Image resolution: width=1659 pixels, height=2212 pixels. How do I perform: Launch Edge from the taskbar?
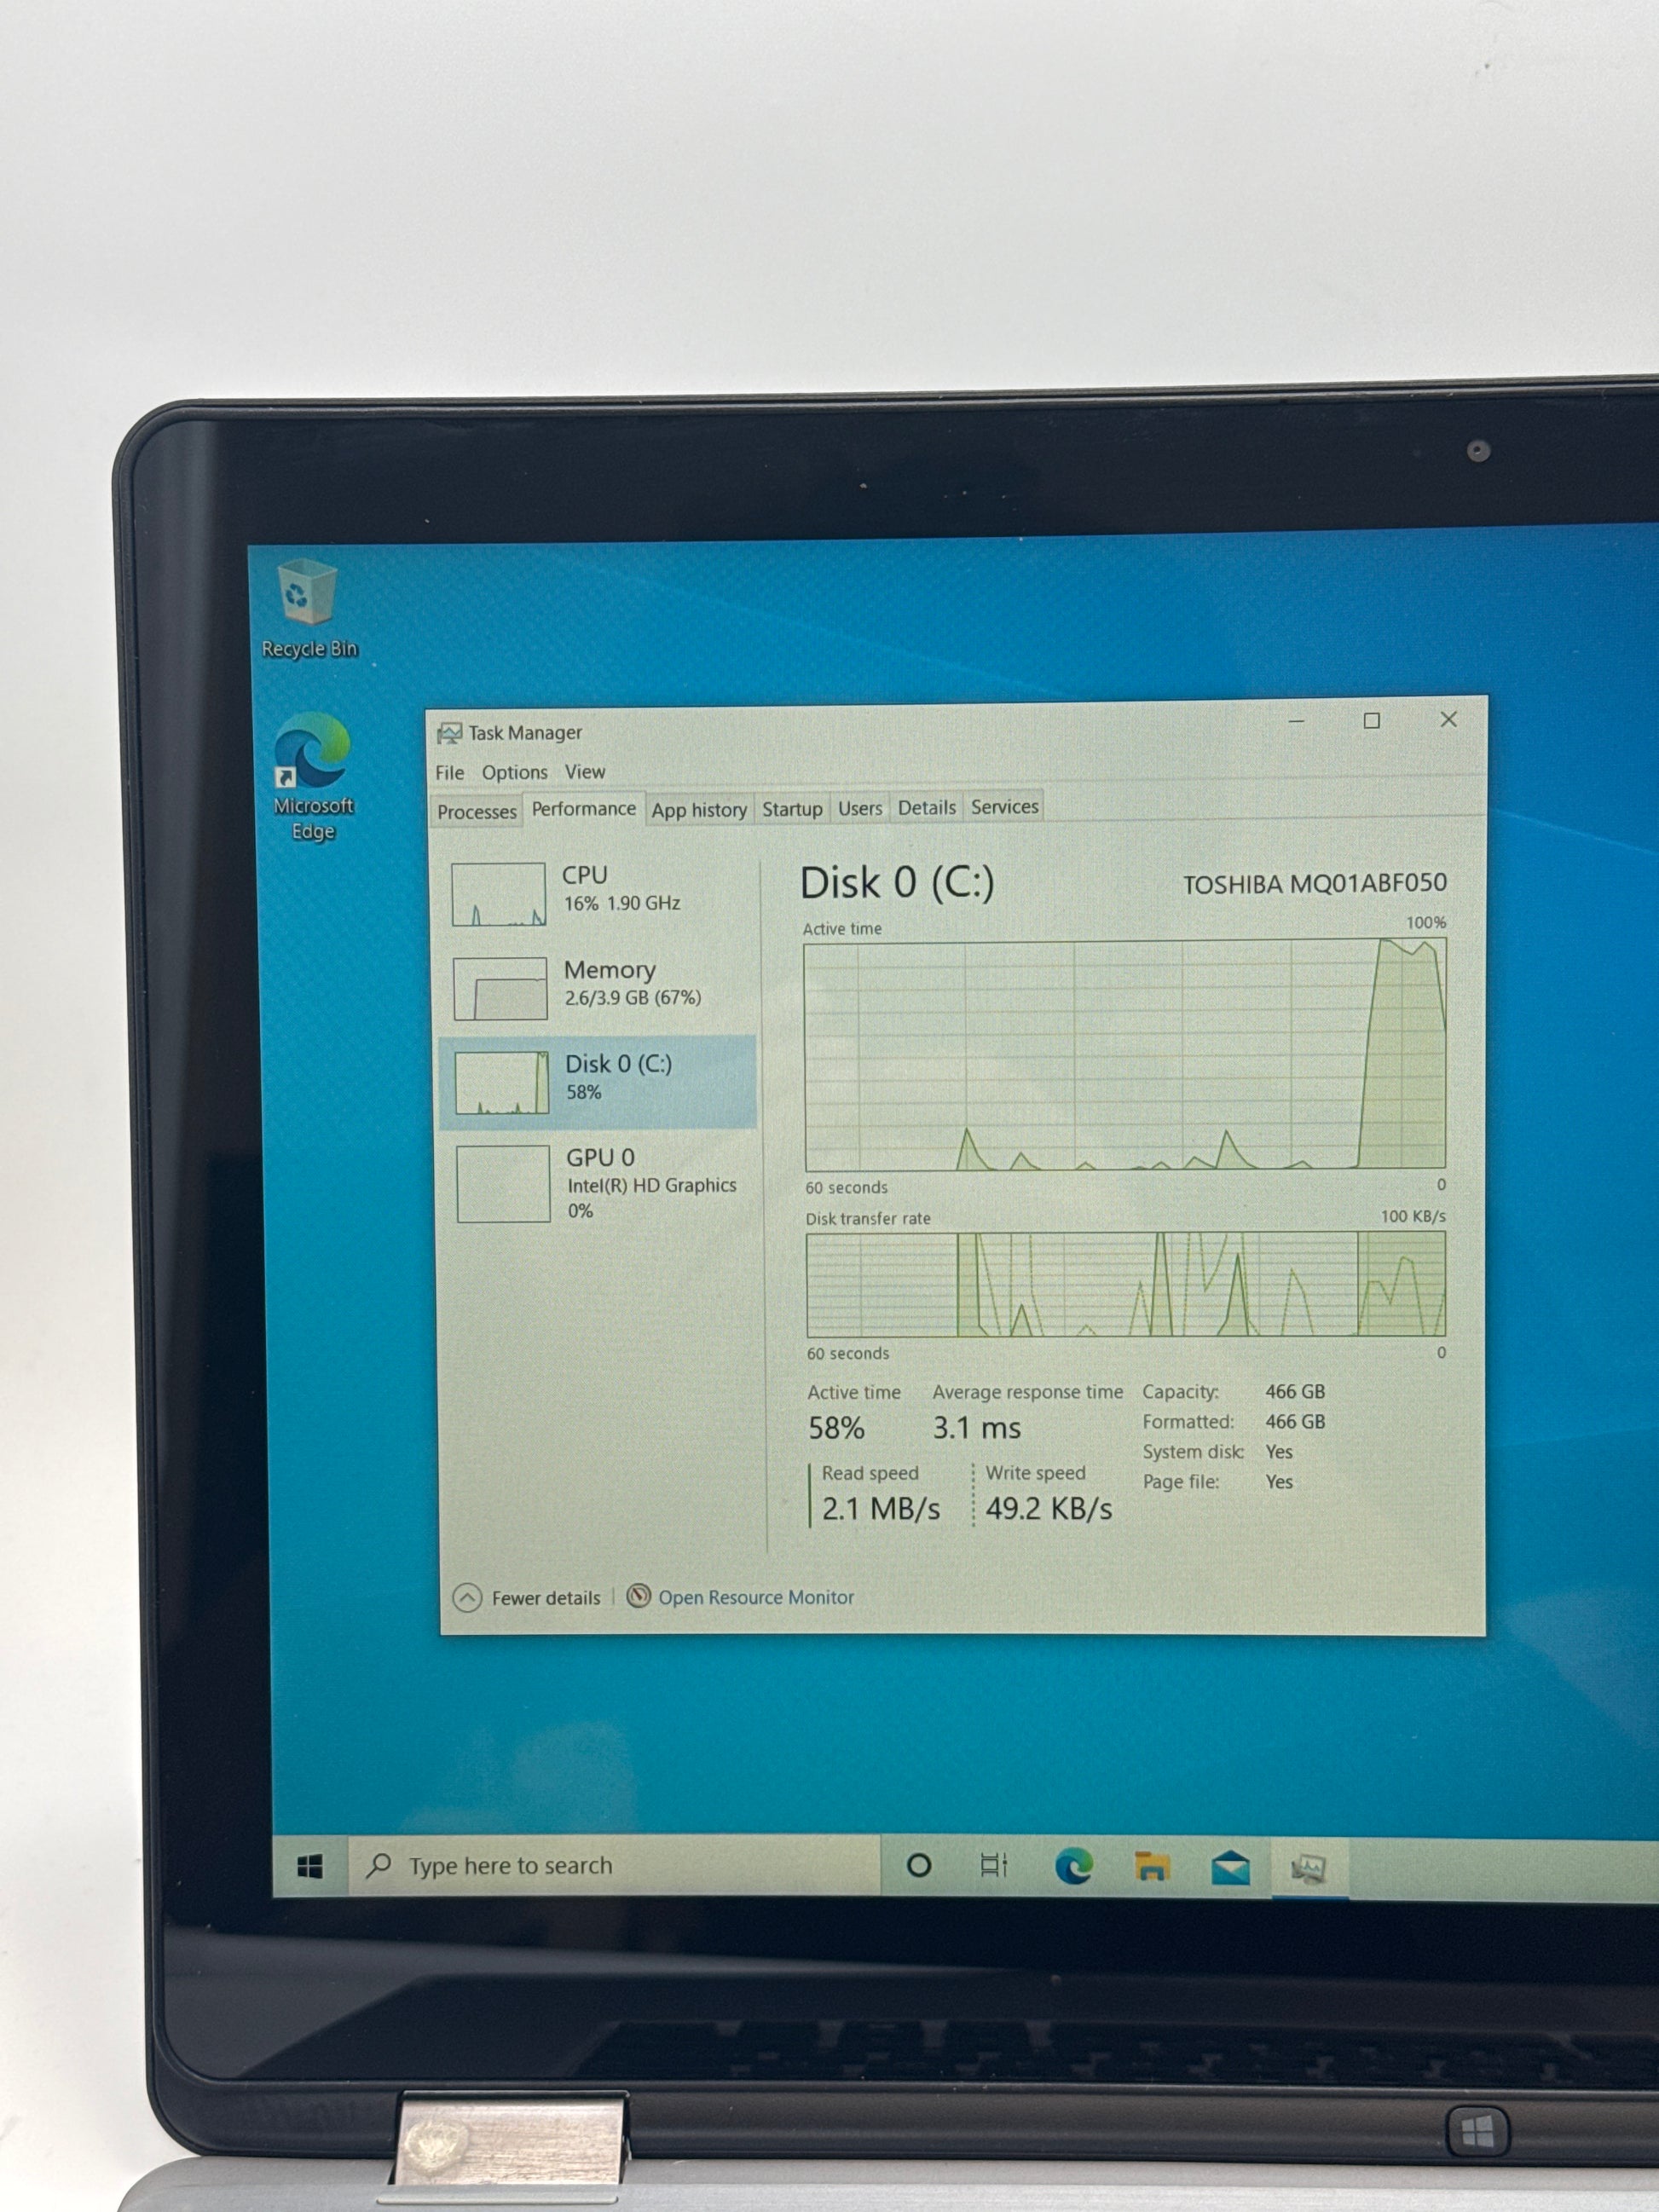click(x=1074, y=1866)
